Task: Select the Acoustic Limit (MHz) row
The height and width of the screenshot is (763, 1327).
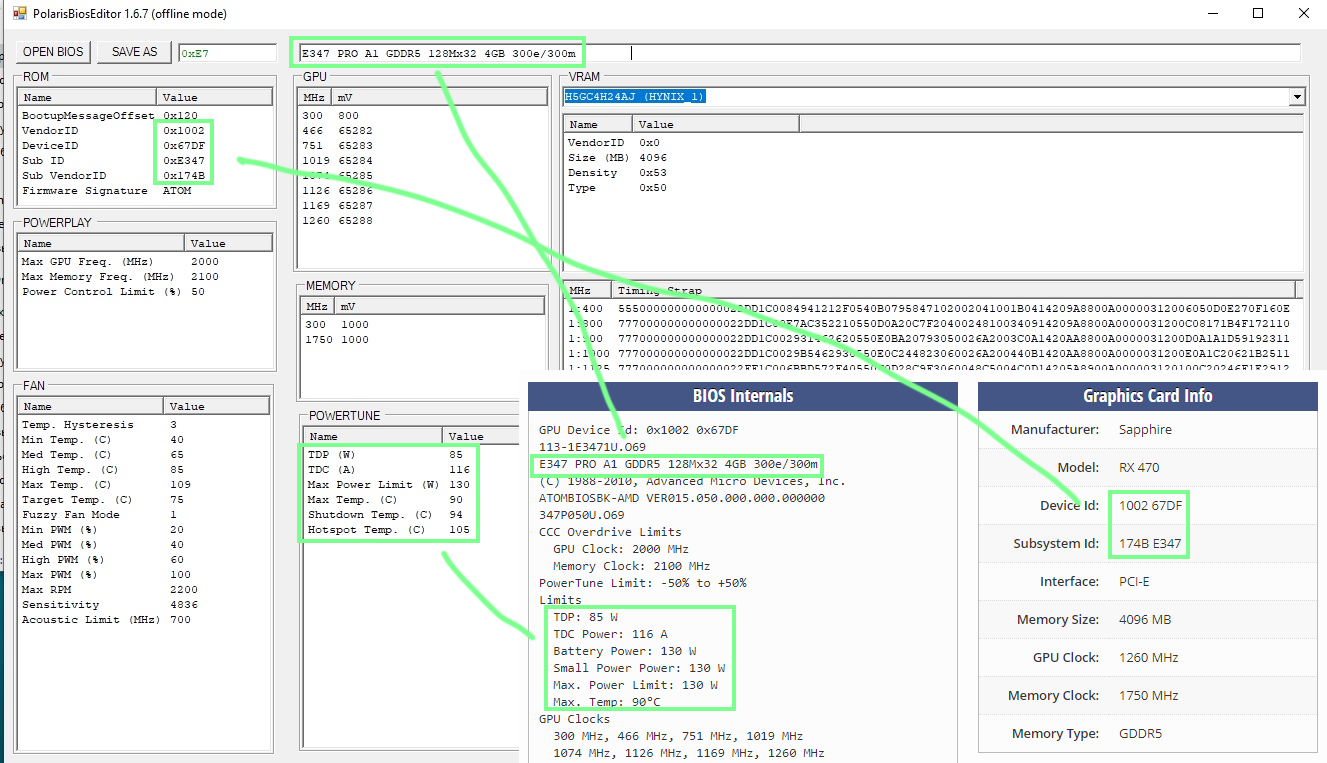Action: [x=144, y=620]
